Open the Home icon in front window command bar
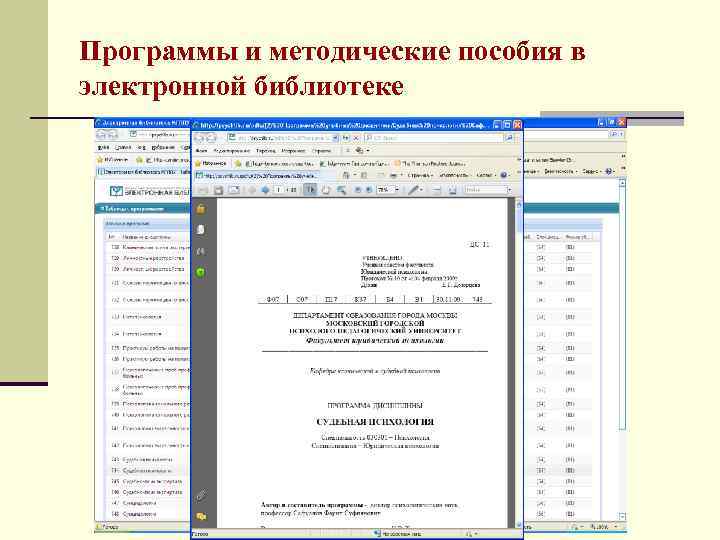 pyautogui.click(x=346, y=175)
